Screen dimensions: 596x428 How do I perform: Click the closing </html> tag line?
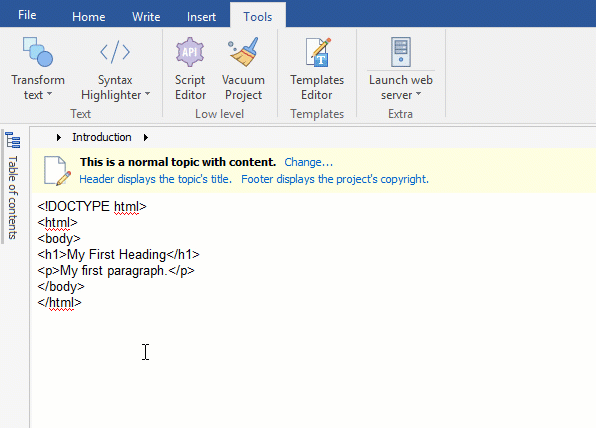59,302
